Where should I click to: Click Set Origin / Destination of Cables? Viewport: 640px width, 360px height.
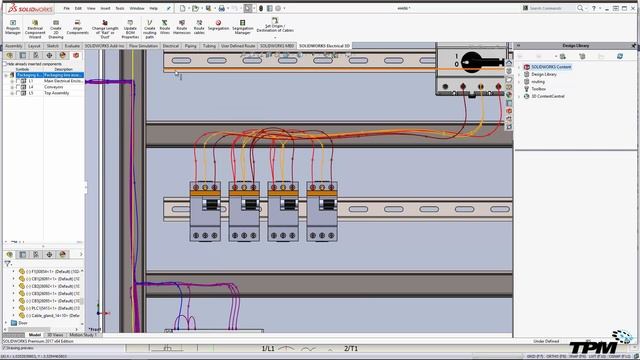click(x=275, y=25)
